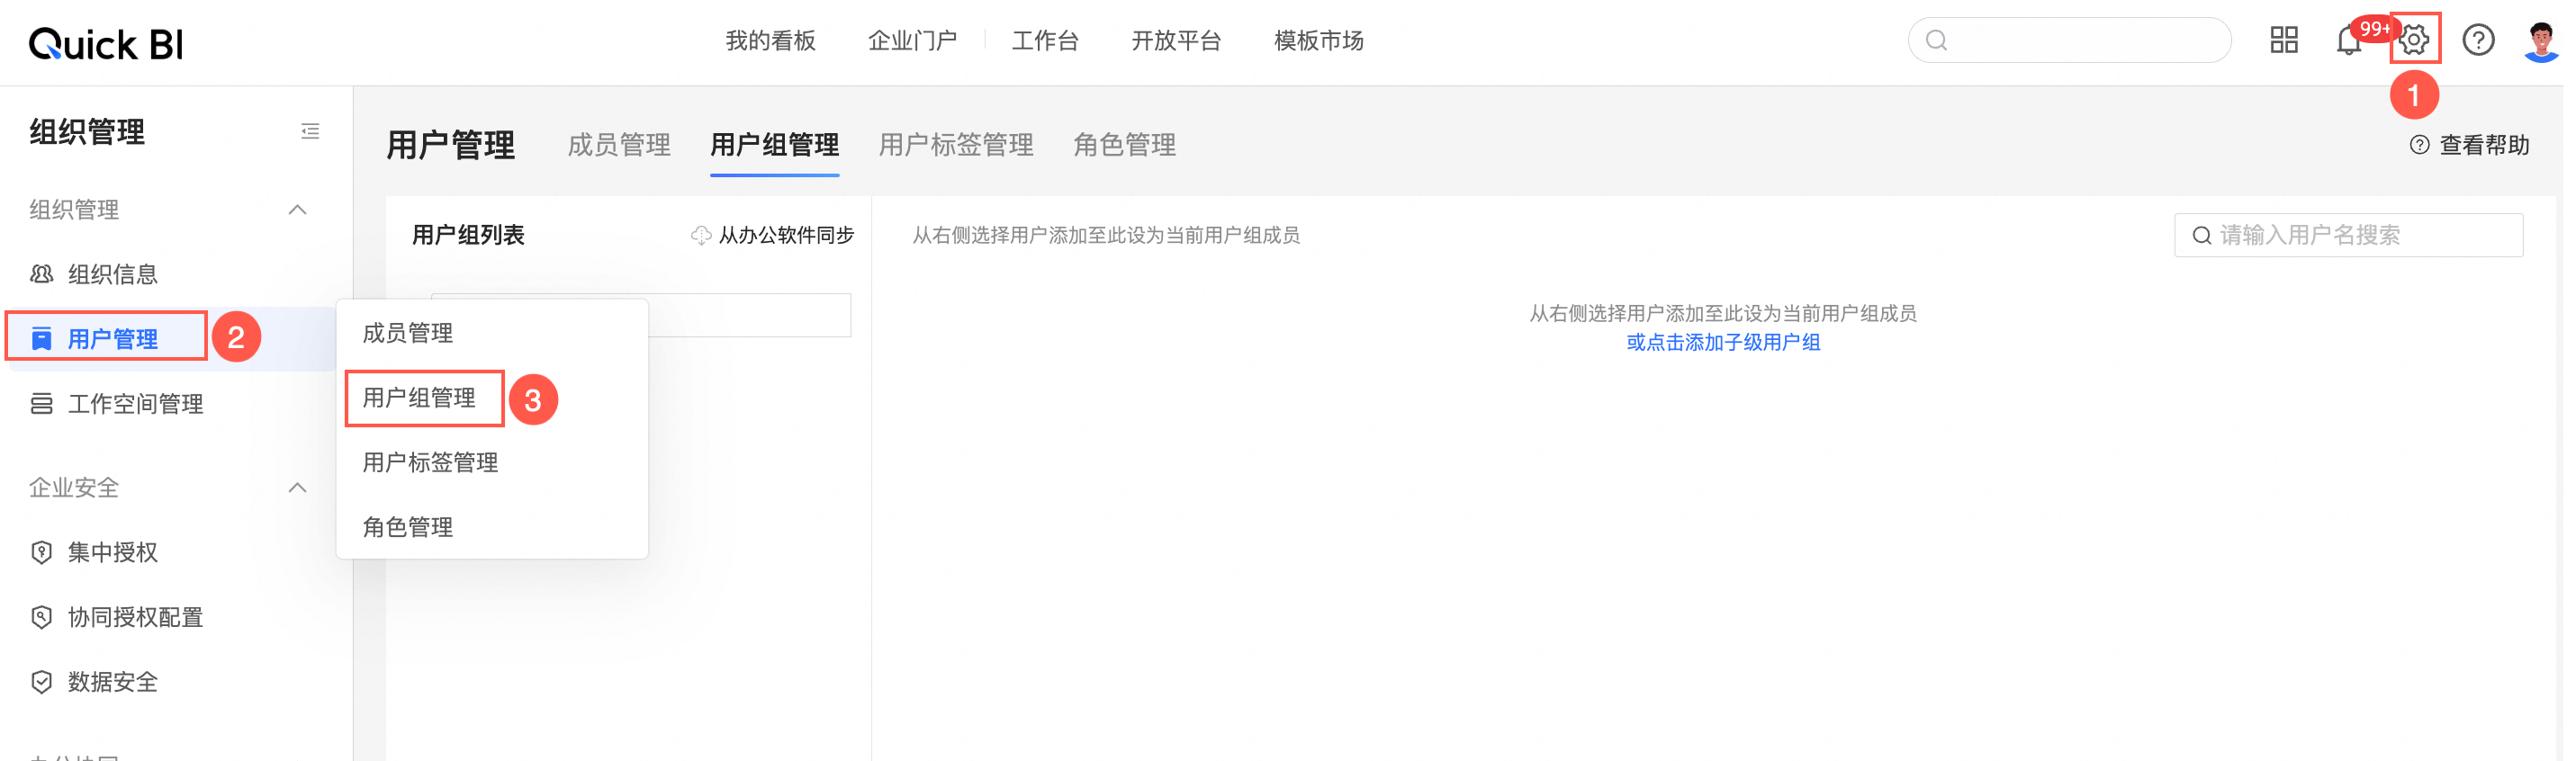Open 数据安全 in the sidebar
Viewport: 2576px width, 761px height.
(x=112, y=682)
